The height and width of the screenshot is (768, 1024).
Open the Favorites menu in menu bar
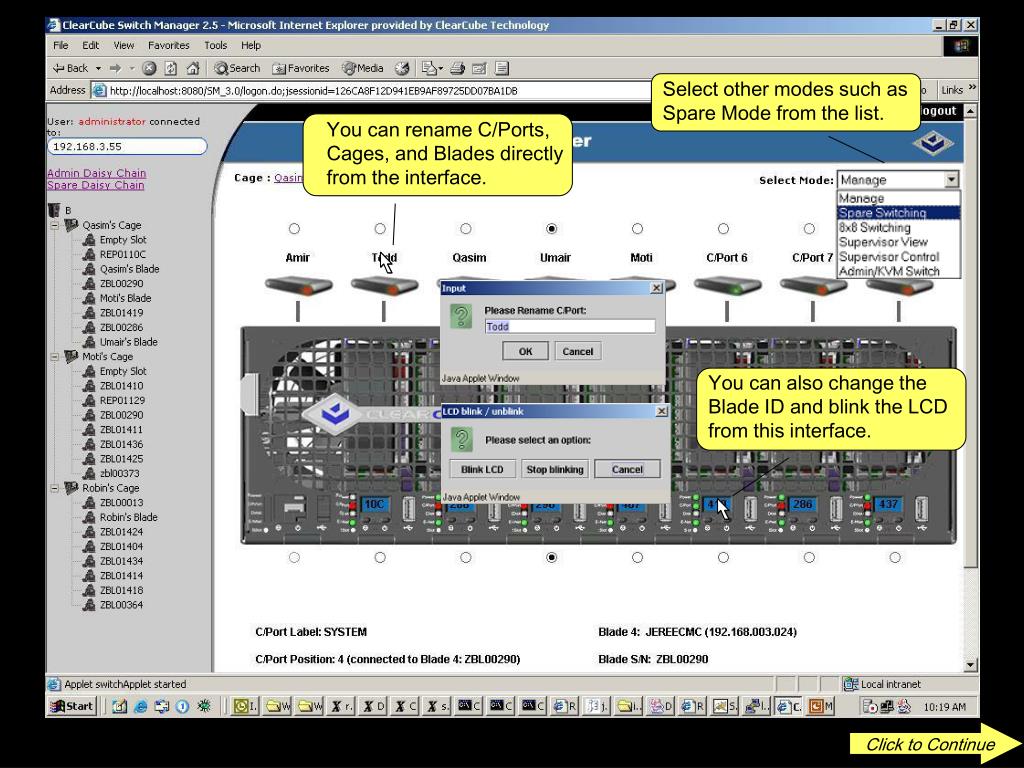tap(168, 45)
